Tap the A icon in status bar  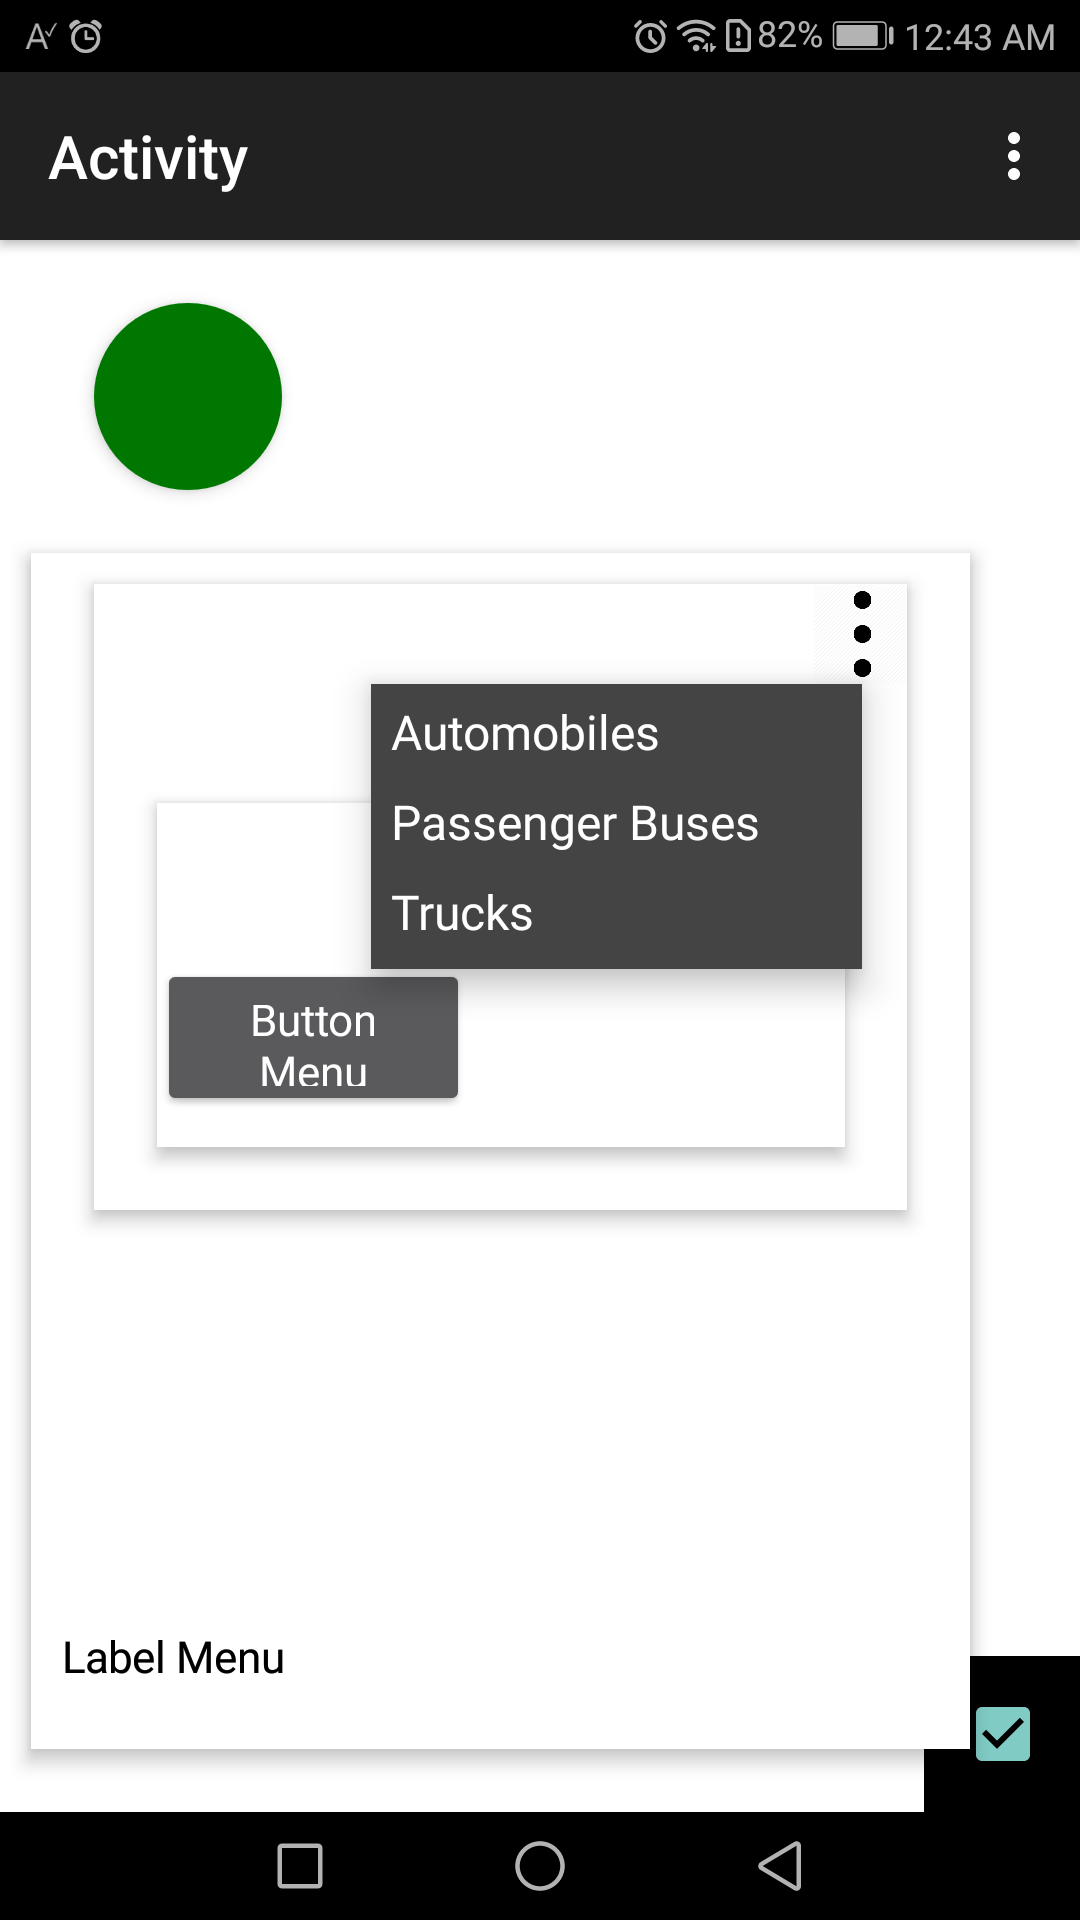40,37
